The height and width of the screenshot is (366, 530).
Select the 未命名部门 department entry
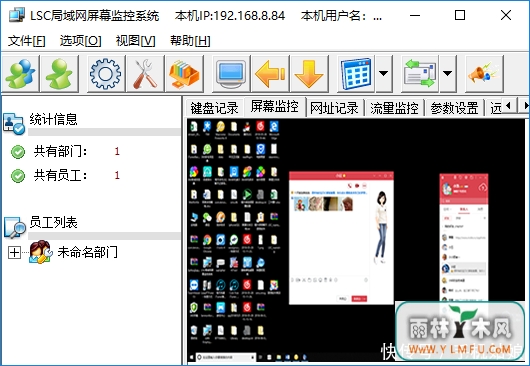(88, 252)
